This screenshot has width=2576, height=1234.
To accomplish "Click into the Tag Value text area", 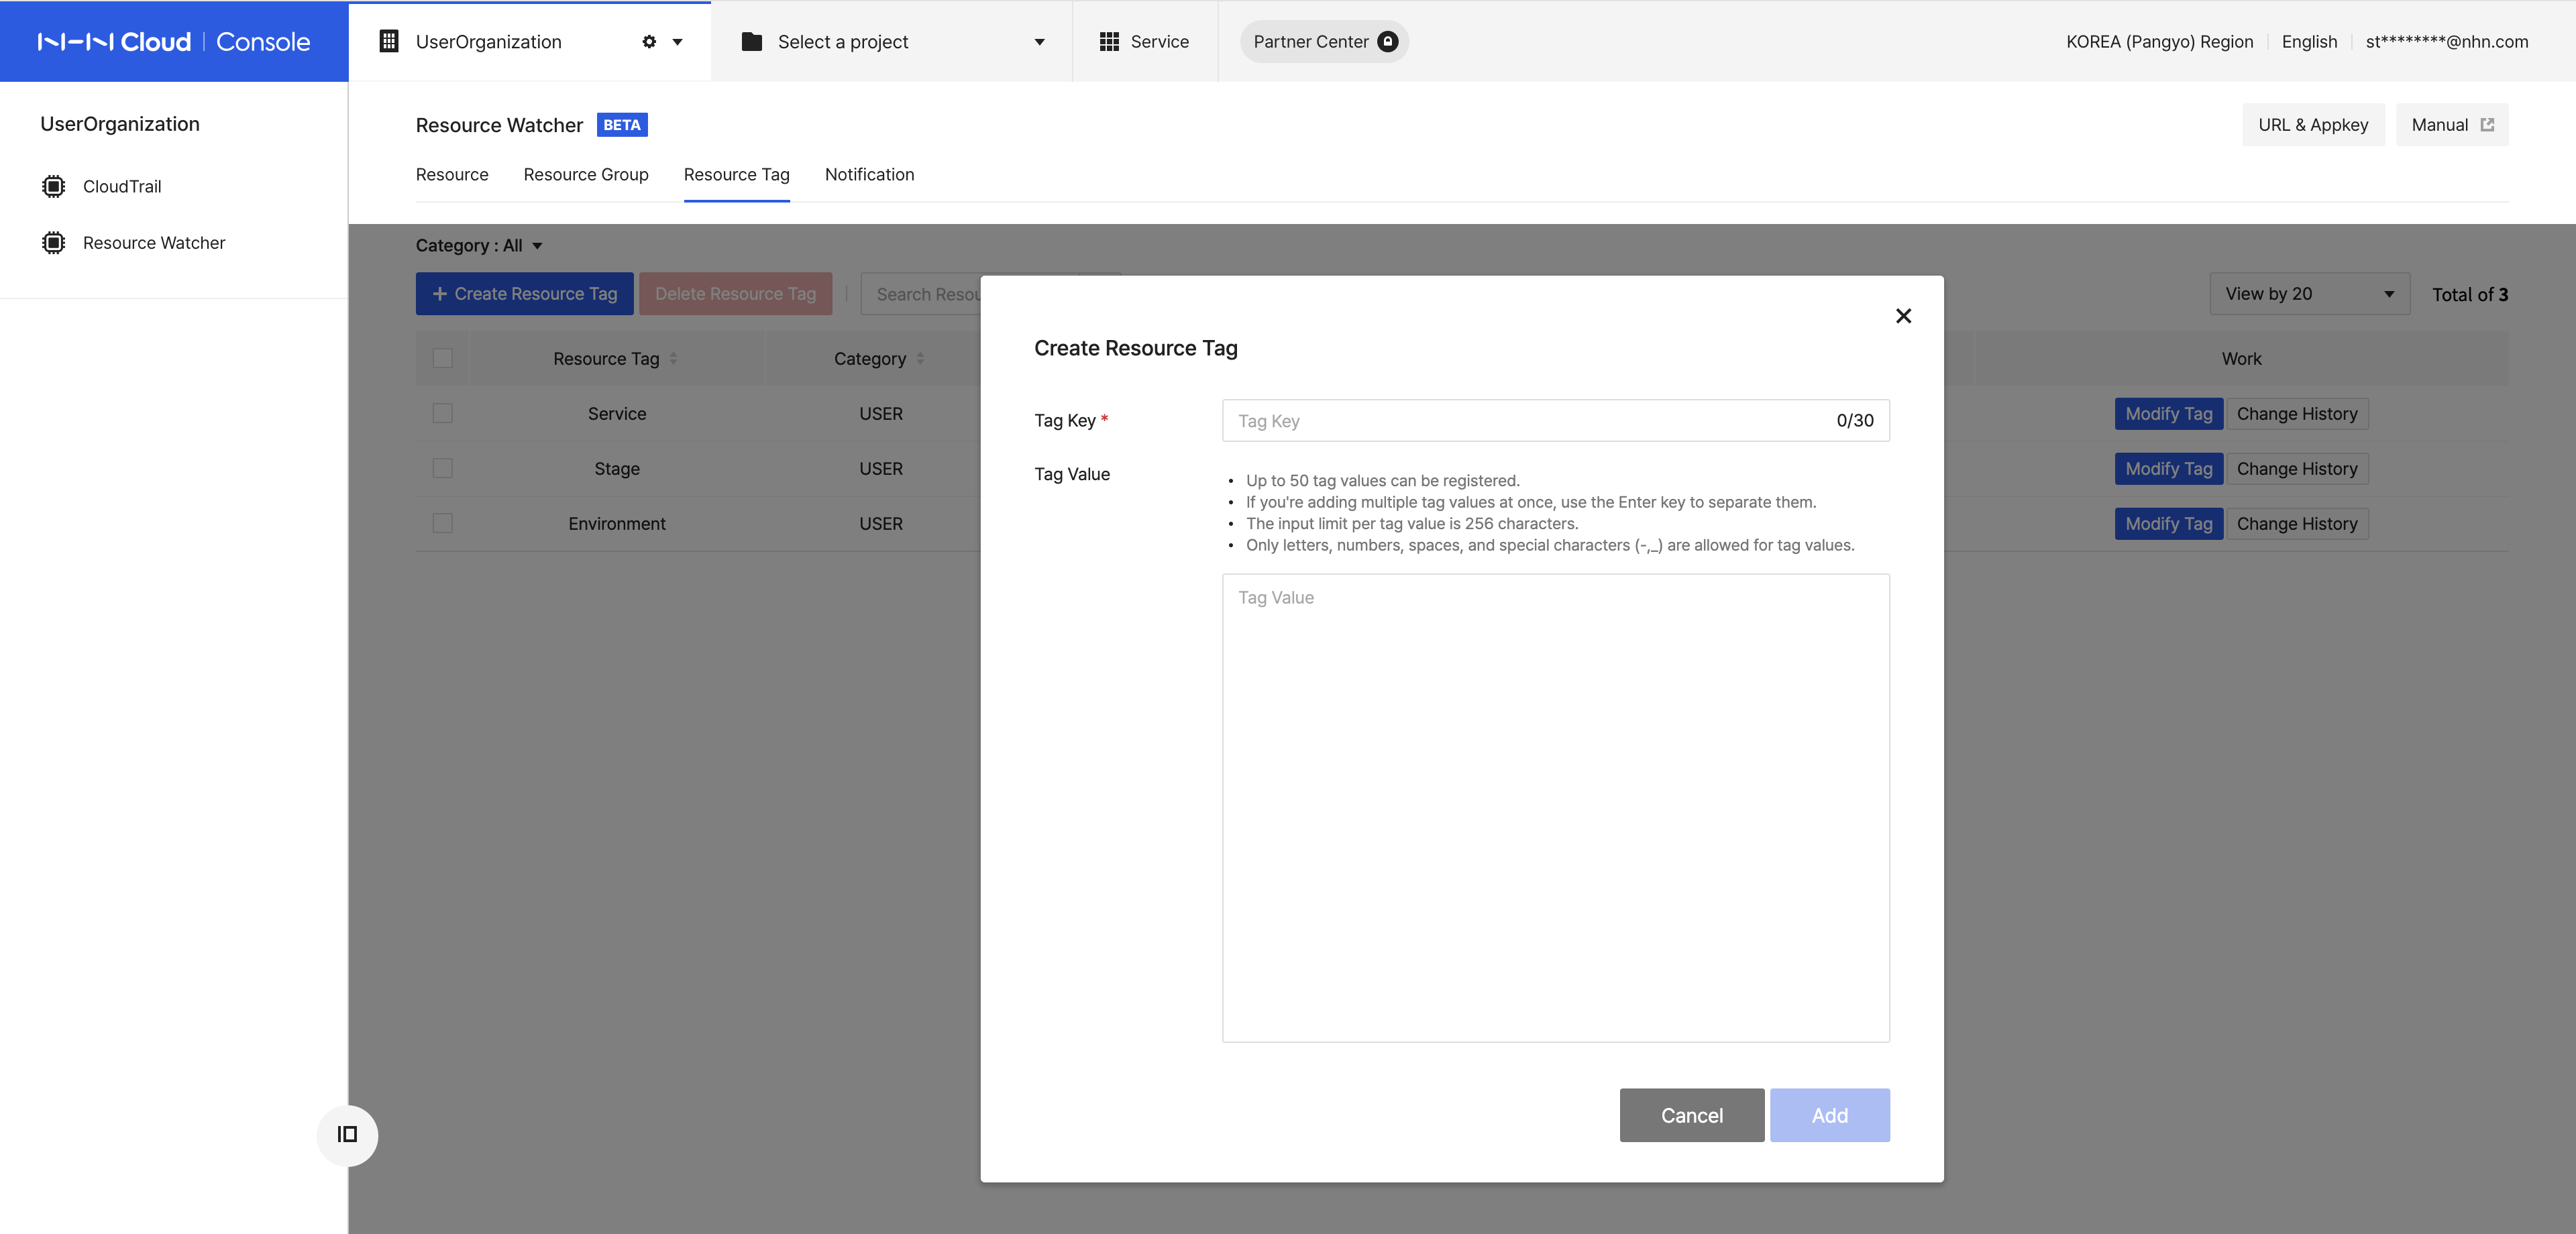I will click(x=1556, y=808).
